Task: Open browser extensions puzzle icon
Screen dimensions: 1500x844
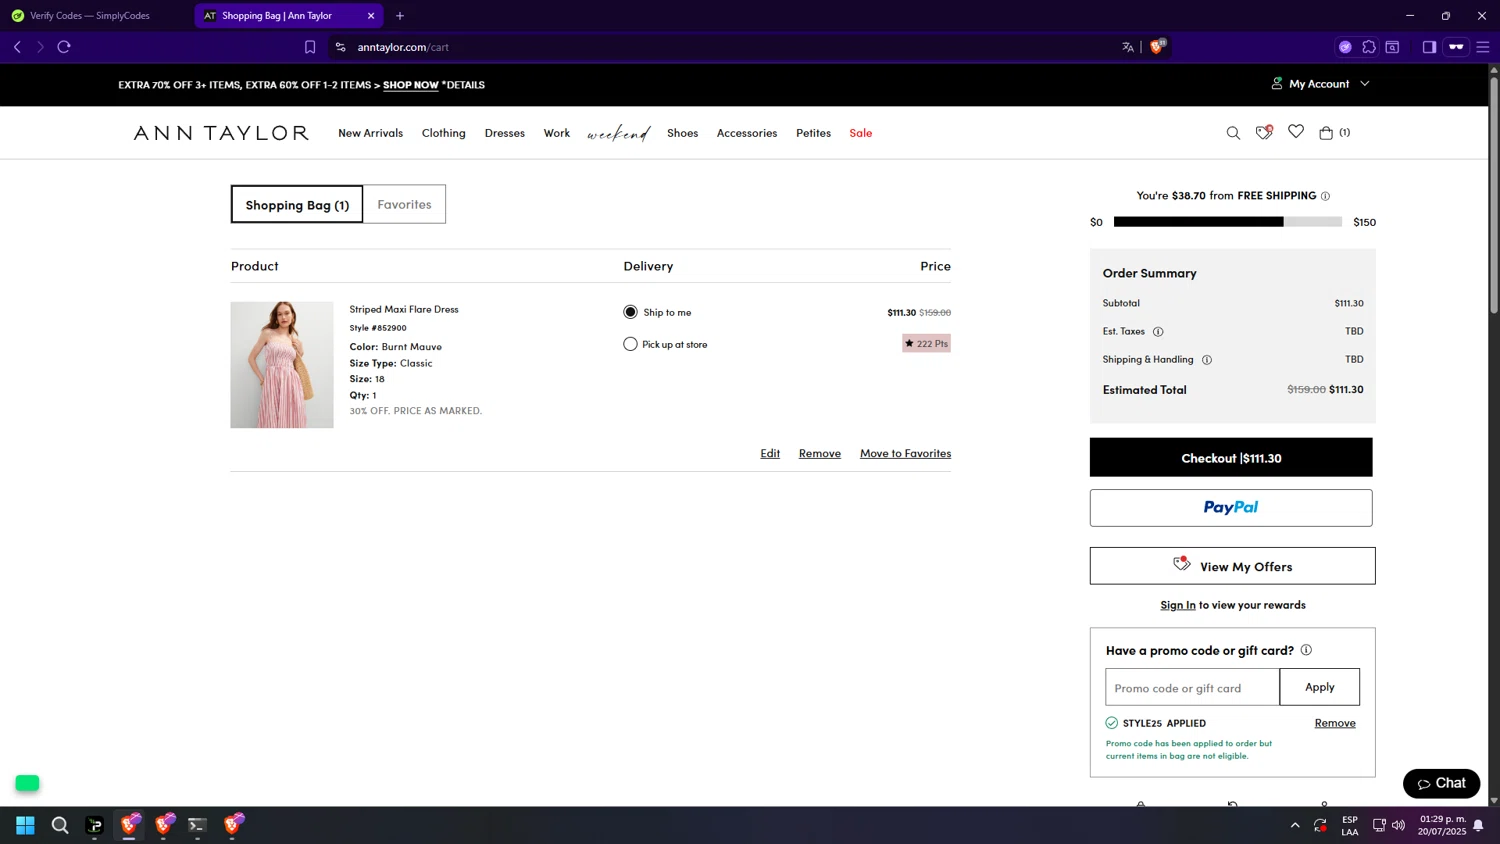Action: [1369, 47]
